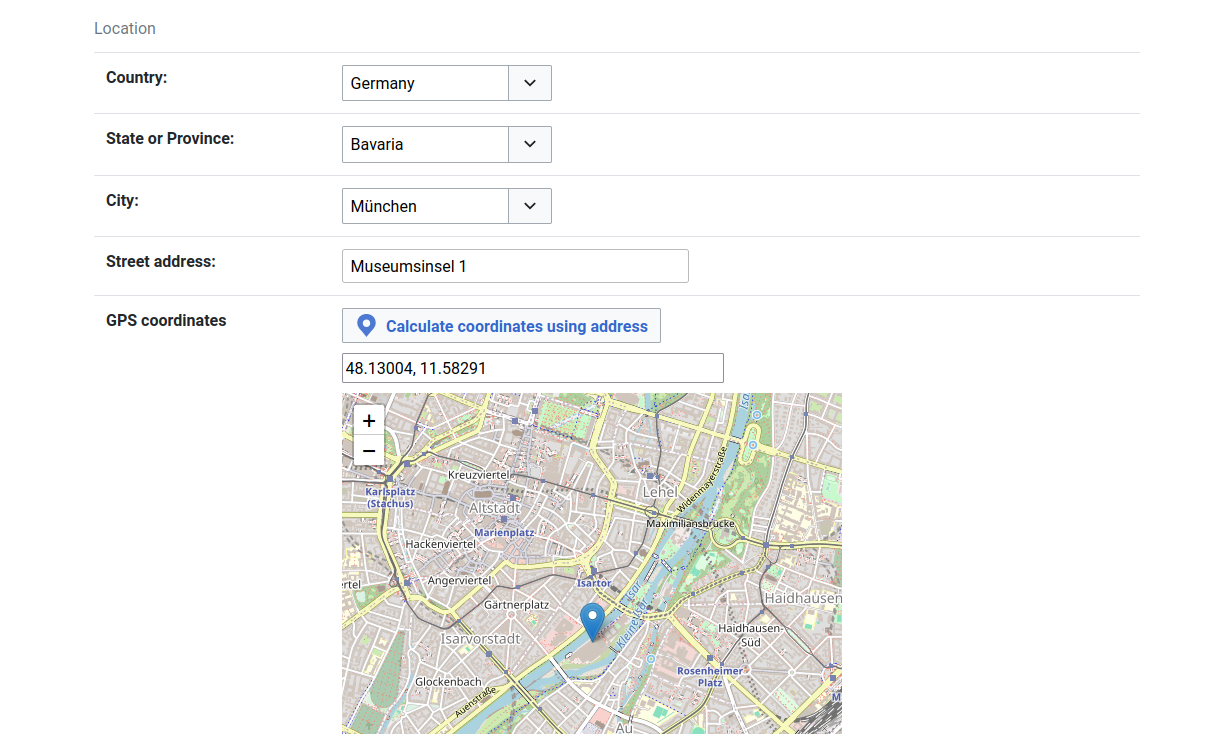Zoom in on the map
1219x734 pixels.
[x=369, y=421]
